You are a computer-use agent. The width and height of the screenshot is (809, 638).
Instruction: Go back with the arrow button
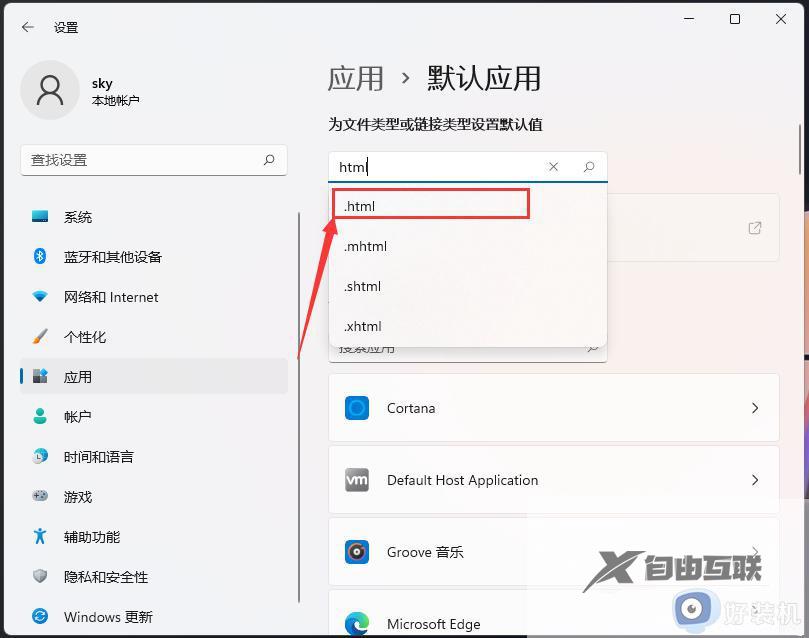point(27,27)
